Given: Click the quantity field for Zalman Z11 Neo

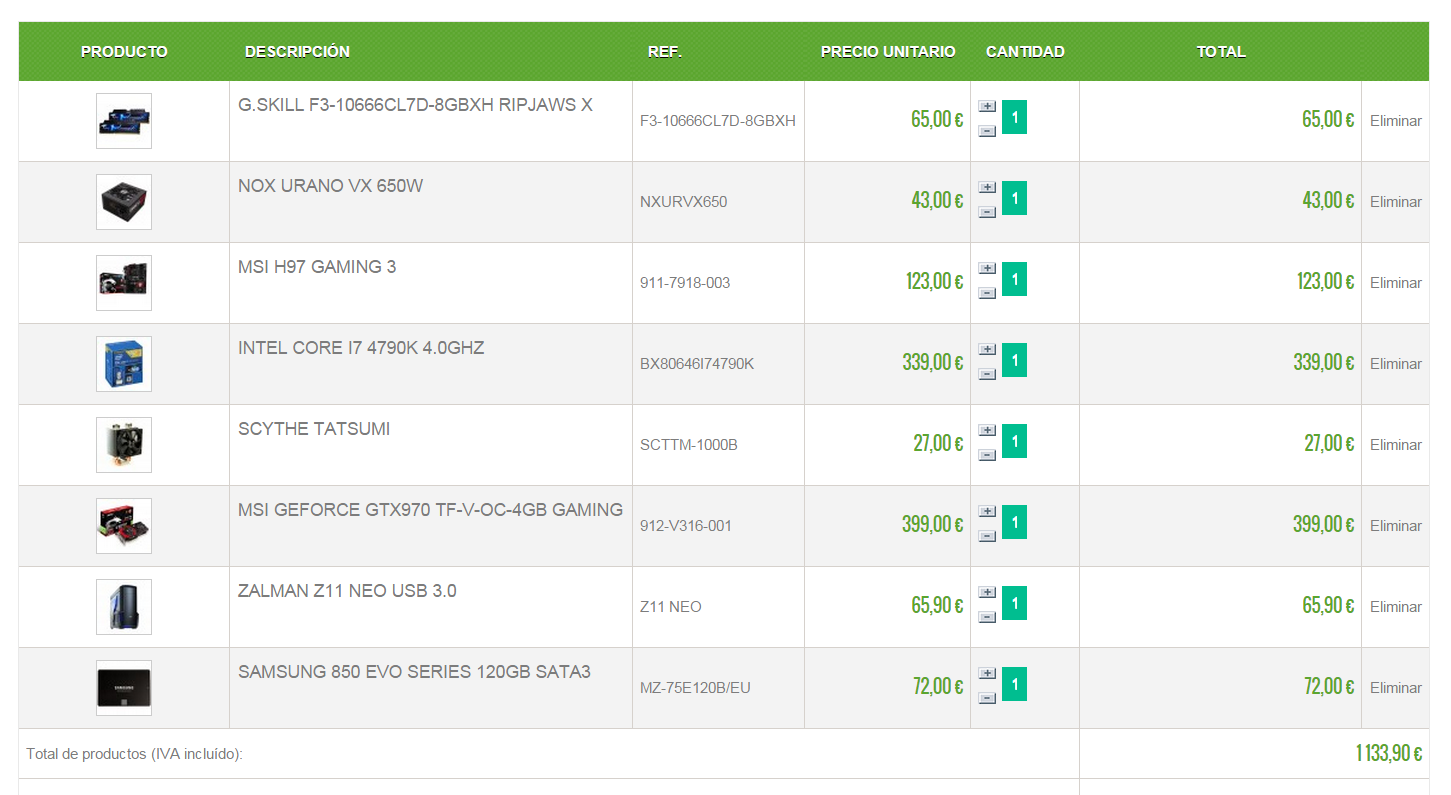Looking at the screenshot, I should tap(1014, 603).
